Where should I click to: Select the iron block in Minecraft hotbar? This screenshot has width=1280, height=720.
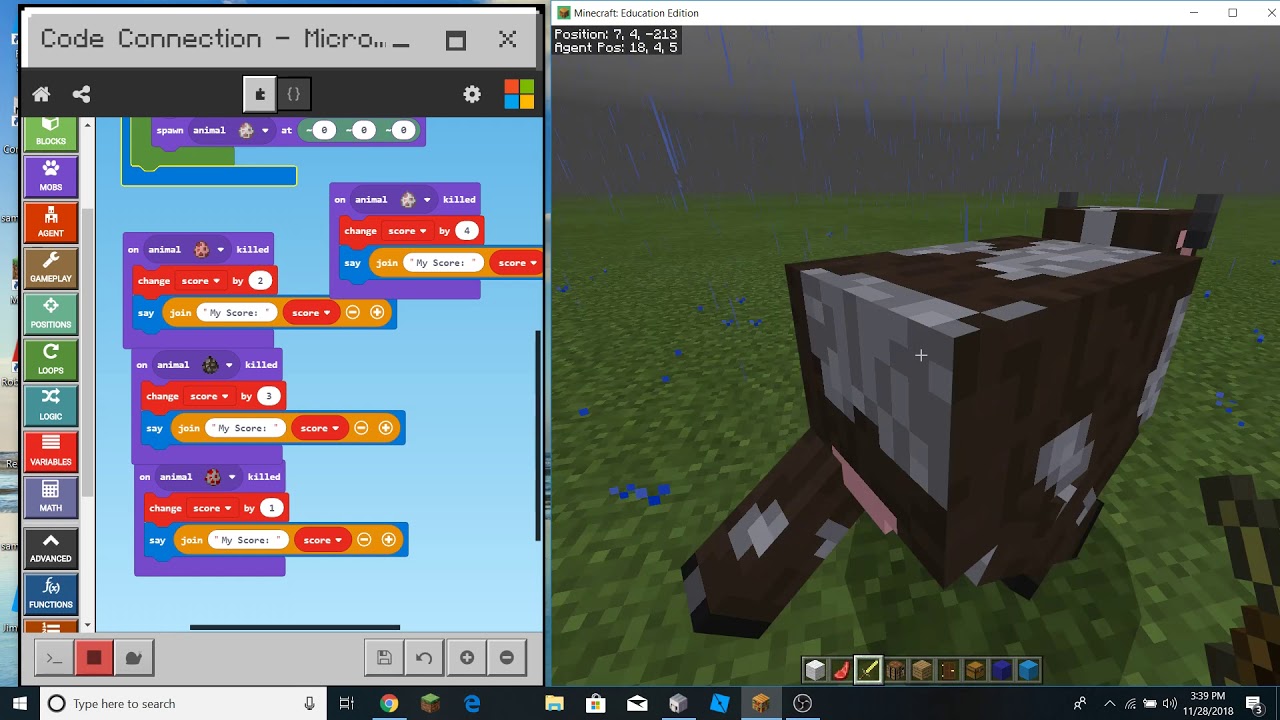point(815,670)
